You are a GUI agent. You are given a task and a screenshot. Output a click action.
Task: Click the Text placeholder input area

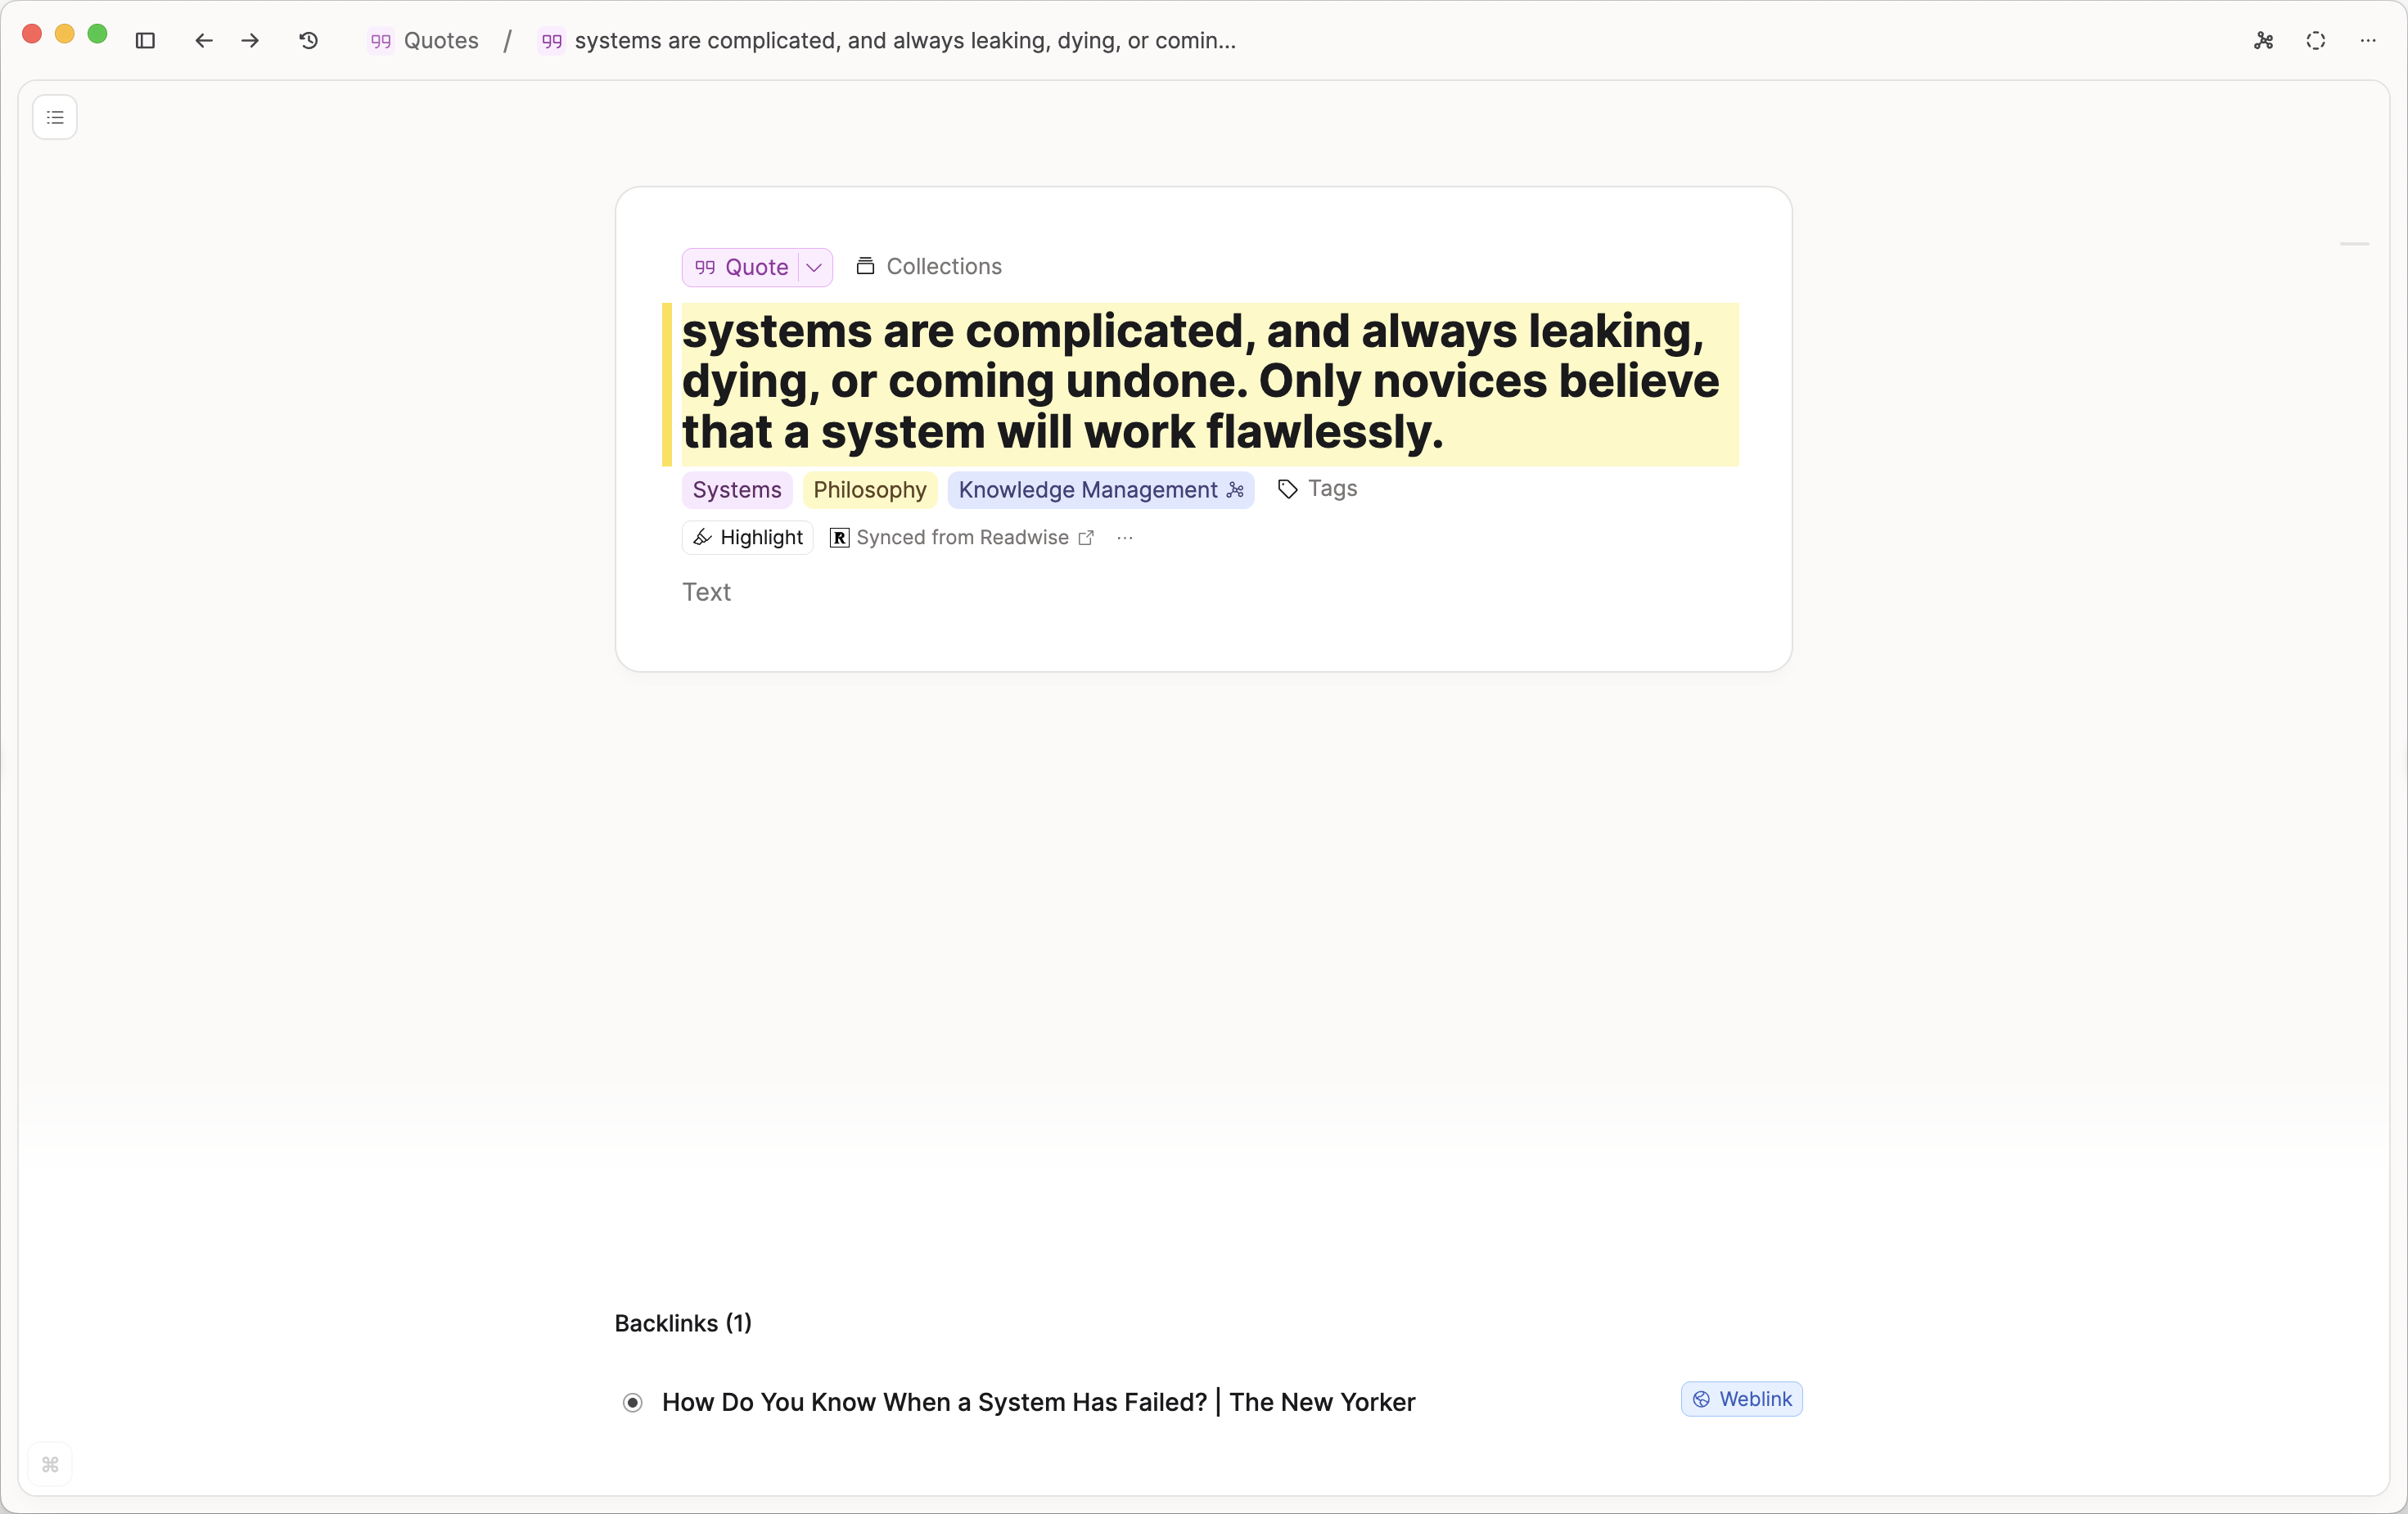tap(706, 592)
